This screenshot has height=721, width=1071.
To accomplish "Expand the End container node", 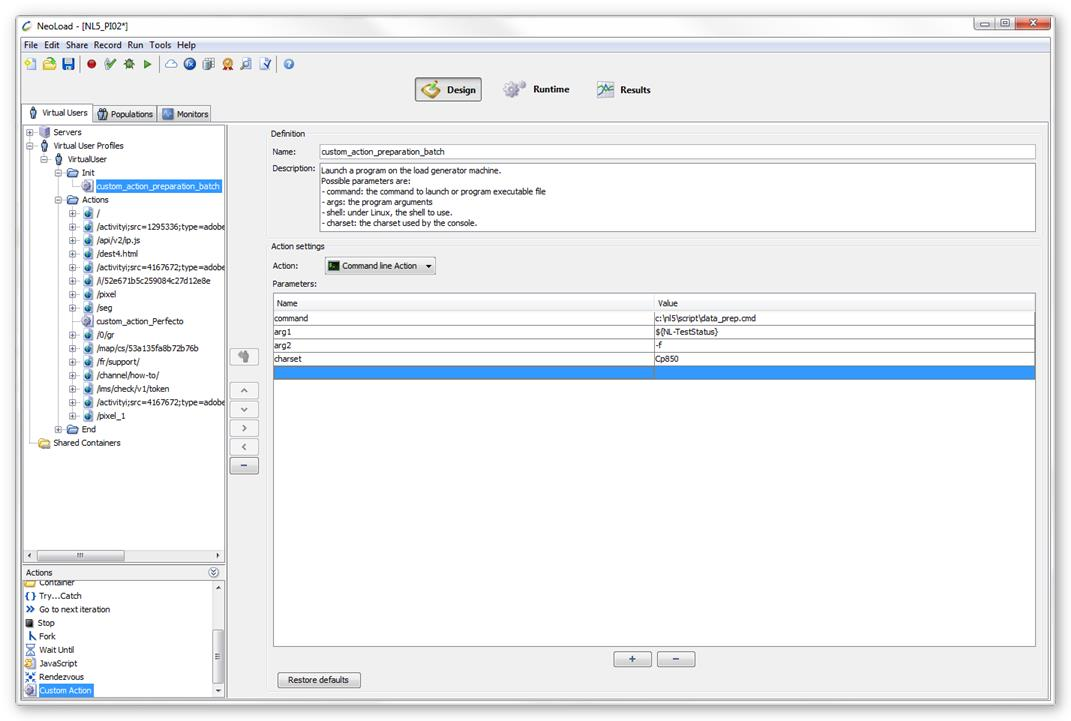I will pos(59,429).
